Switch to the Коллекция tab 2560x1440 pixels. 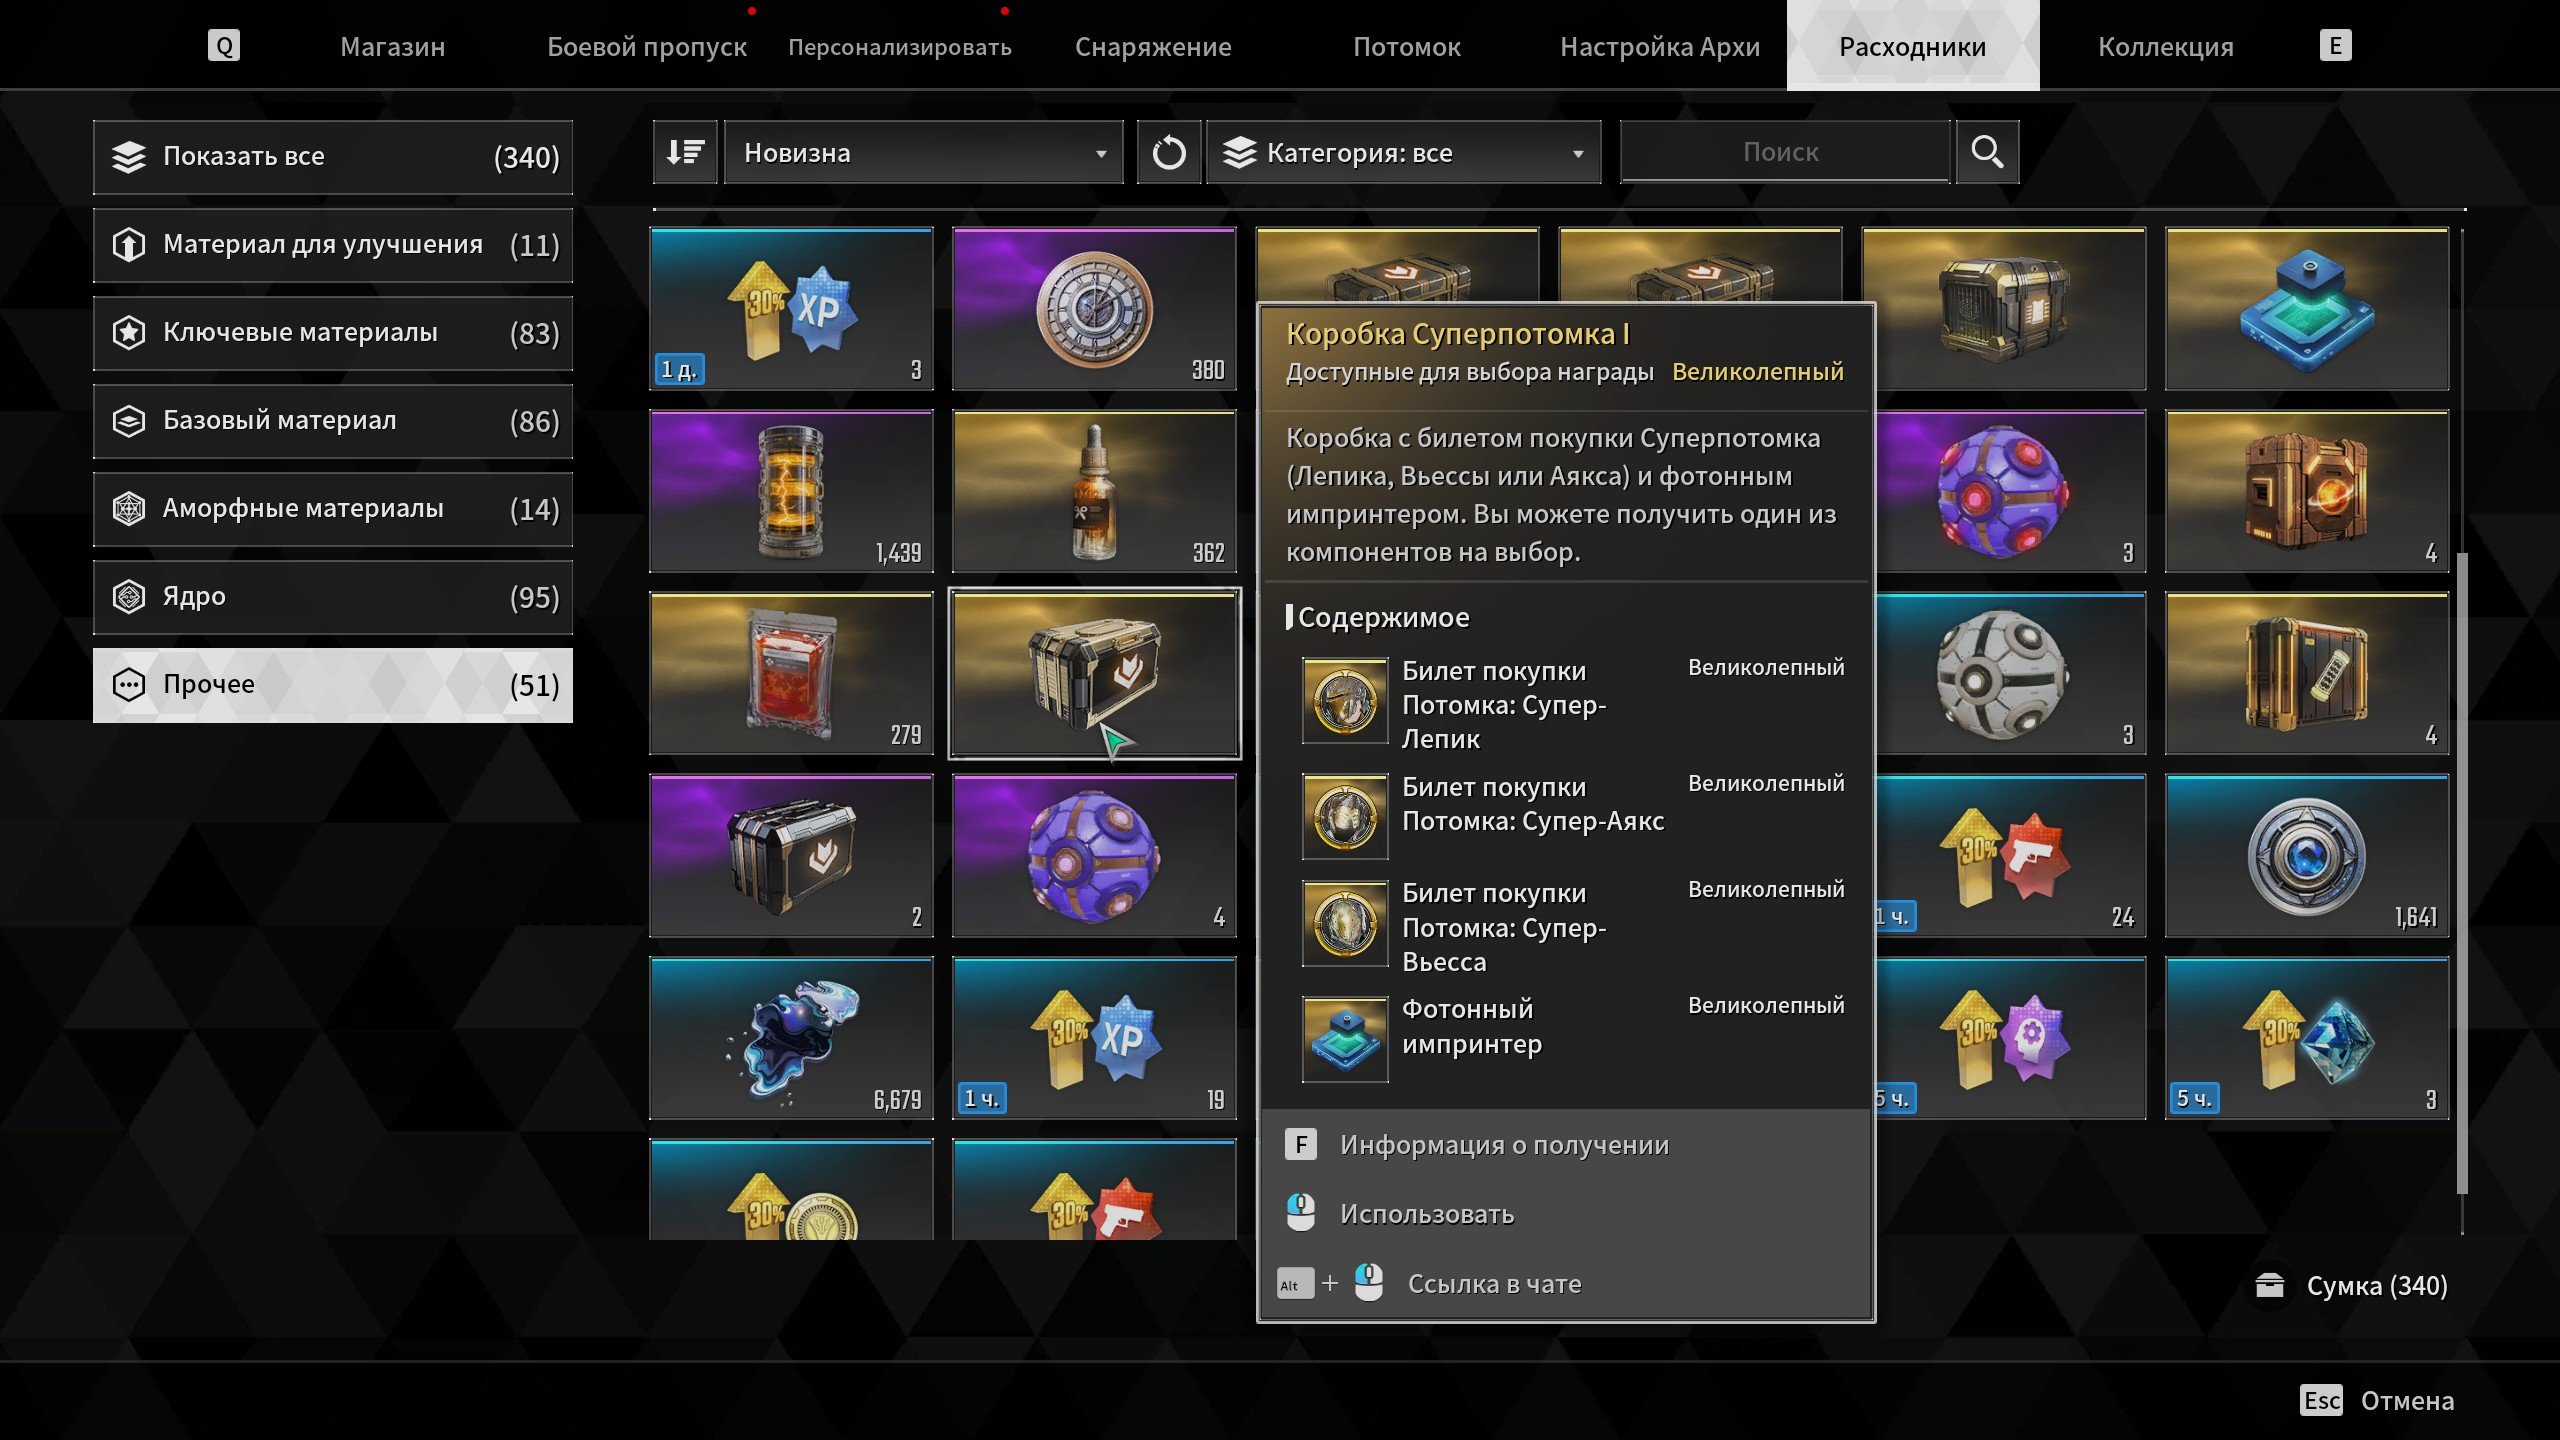pos(2165,47)
